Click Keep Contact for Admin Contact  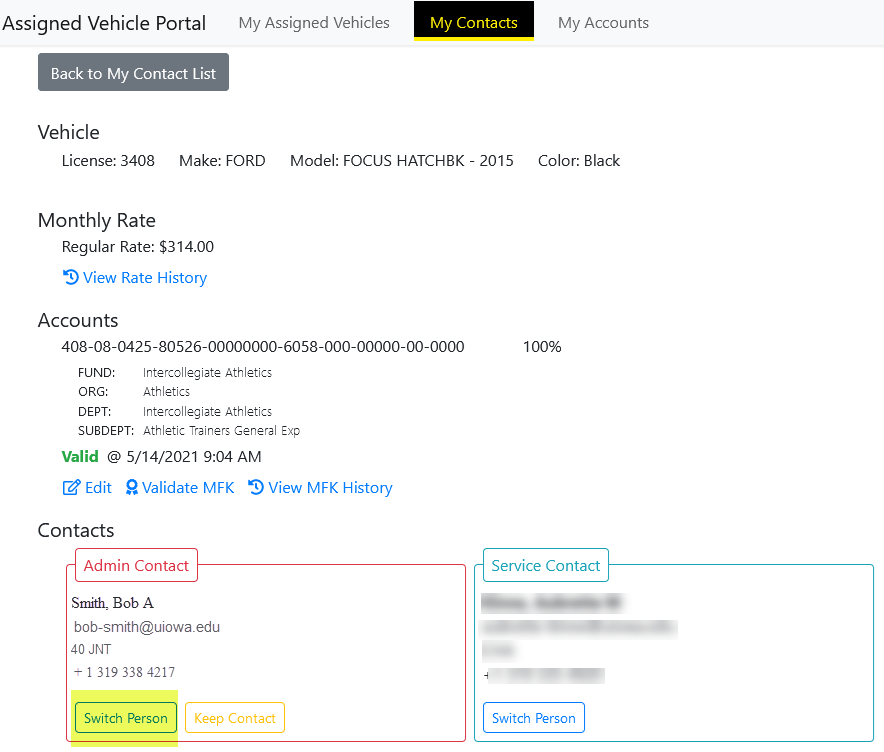pos(235,718)
